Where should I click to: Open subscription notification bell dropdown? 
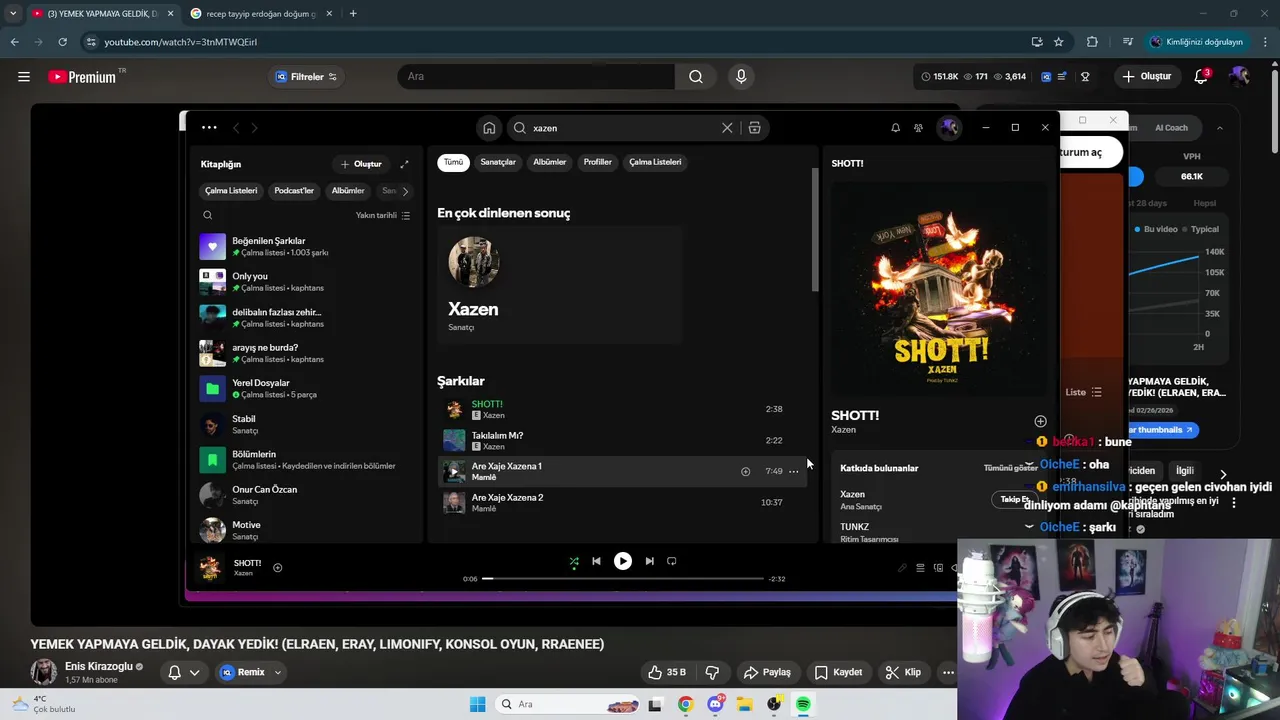[184, 672]
